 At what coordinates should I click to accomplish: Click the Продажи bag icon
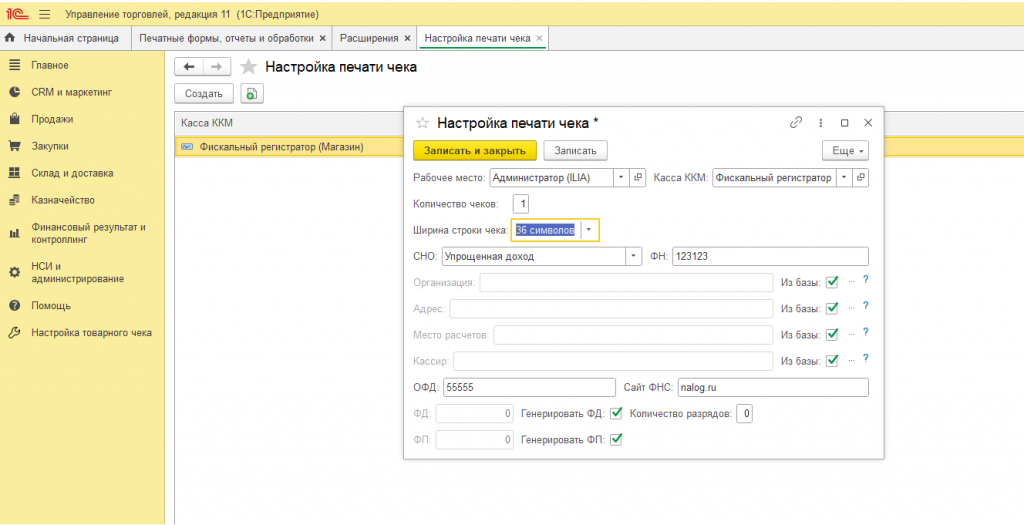tap(14, 119)
